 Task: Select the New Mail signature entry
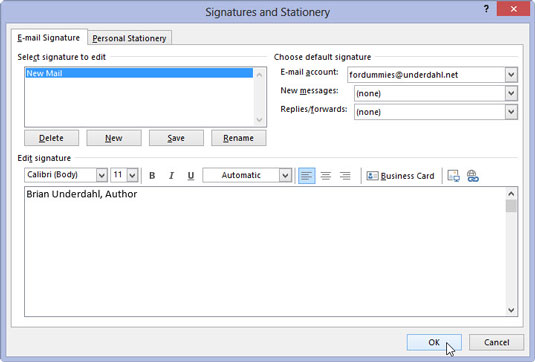[x=139, y=73]
